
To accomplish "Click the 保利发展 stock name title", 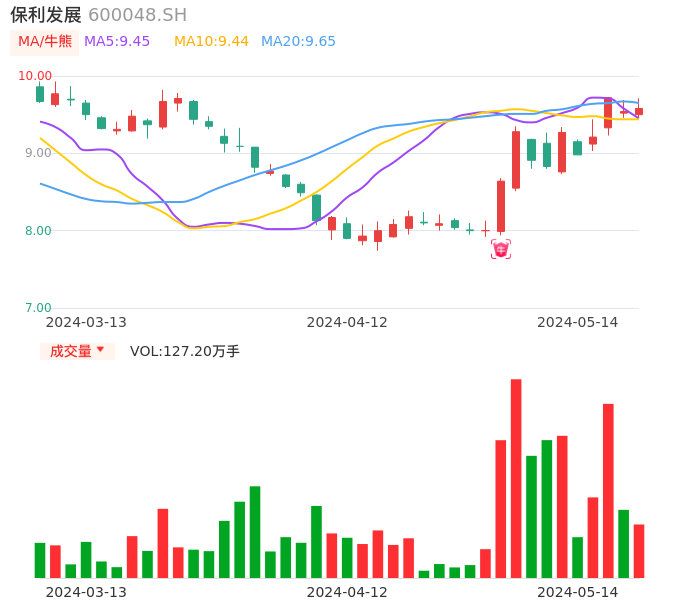I will [46, 15].
